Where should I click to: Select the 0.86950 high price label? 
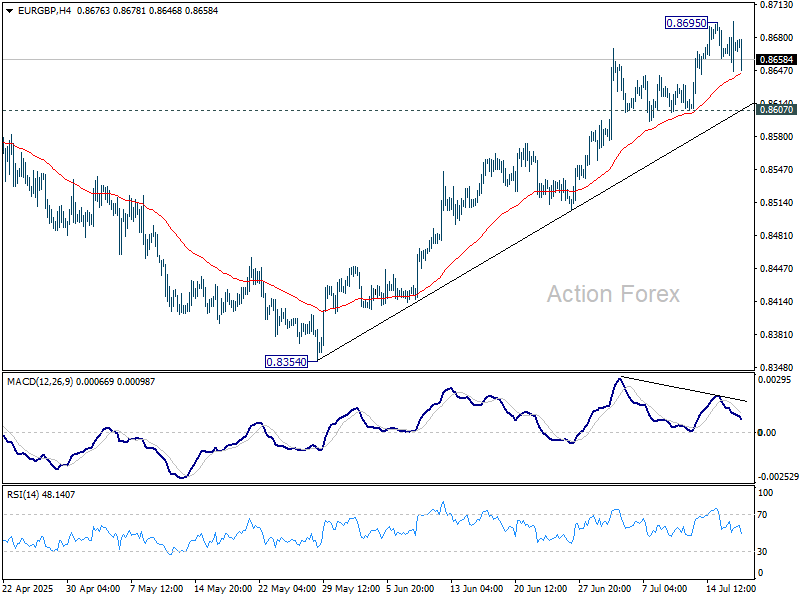(x=686, y=22)
